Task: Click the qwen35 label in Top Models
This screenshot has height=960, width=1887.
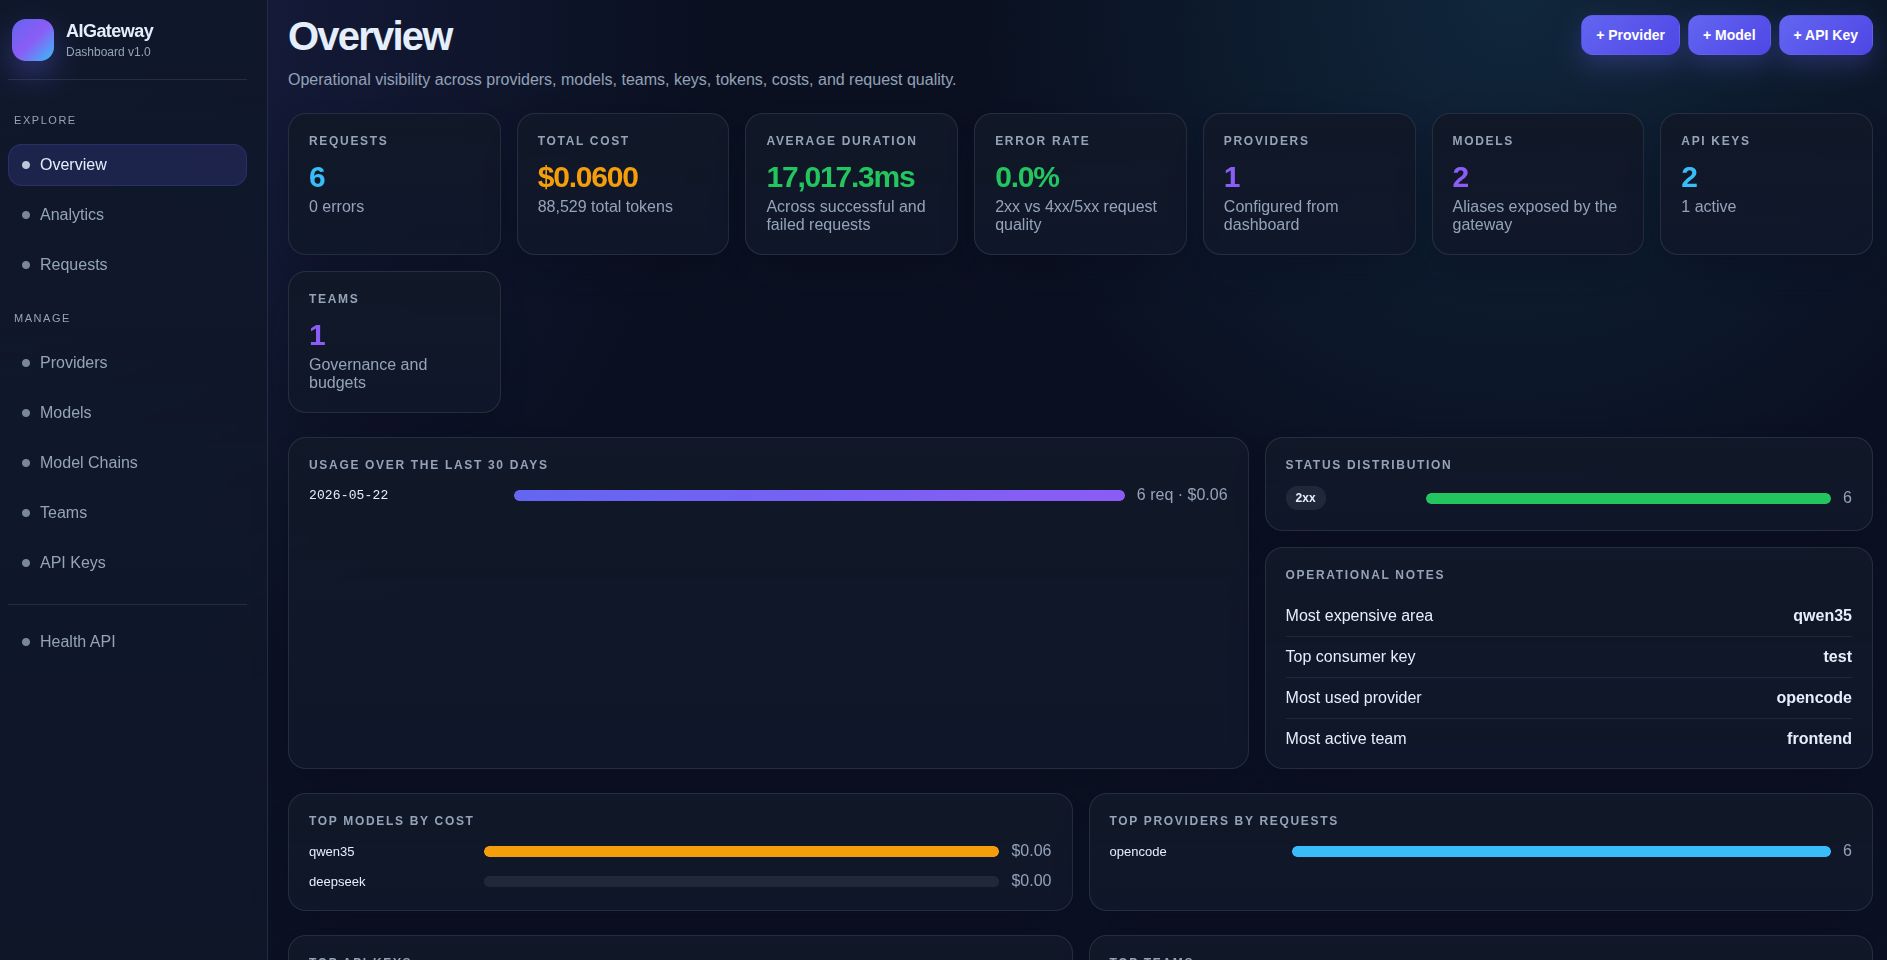Action: [332, 852]
